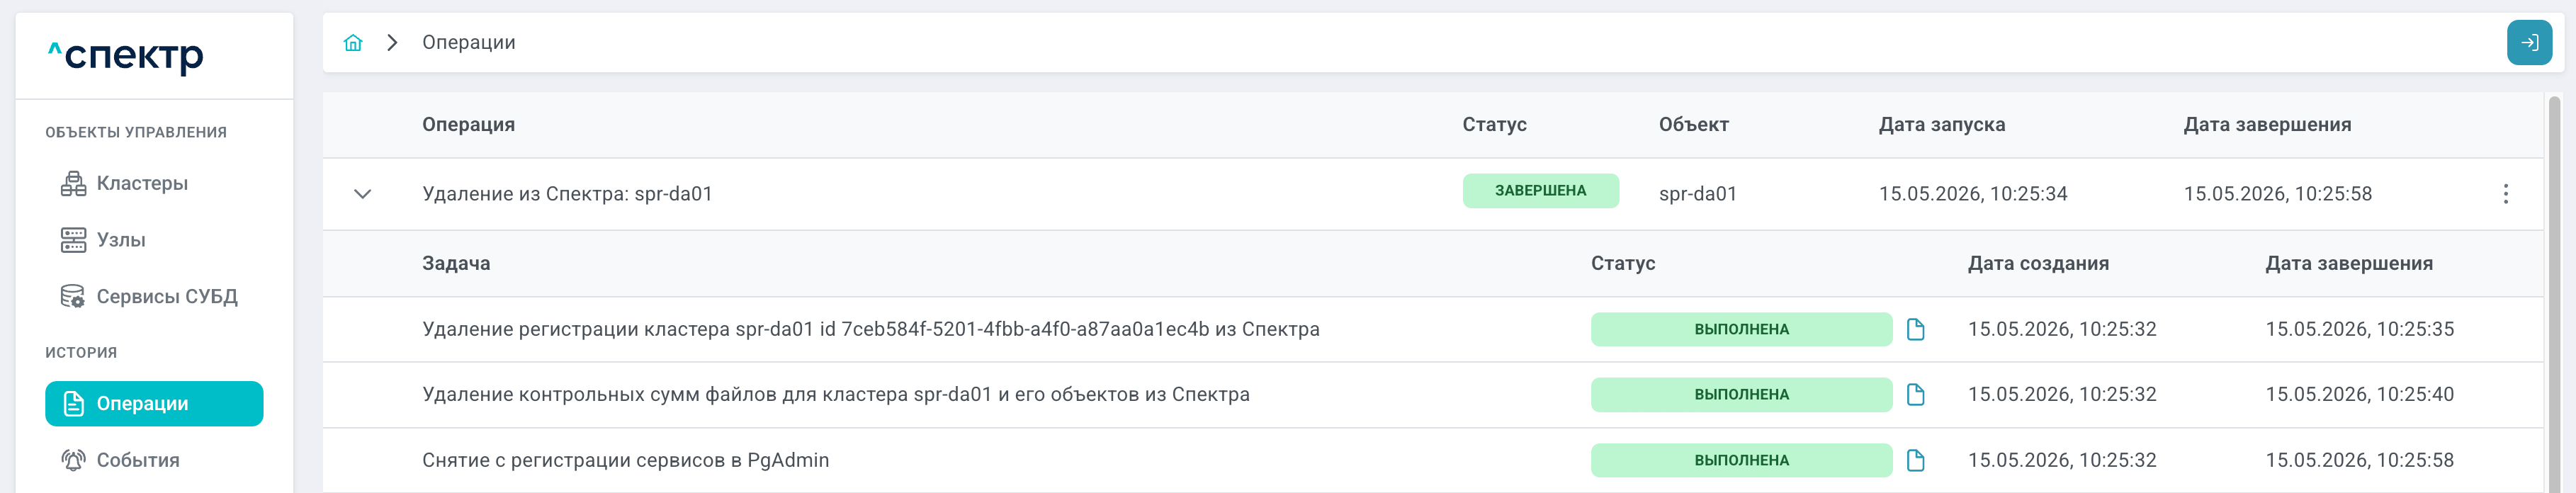Click the Кластеры icon
This screenshot has width=2576, height=493.
click(74, 183)
